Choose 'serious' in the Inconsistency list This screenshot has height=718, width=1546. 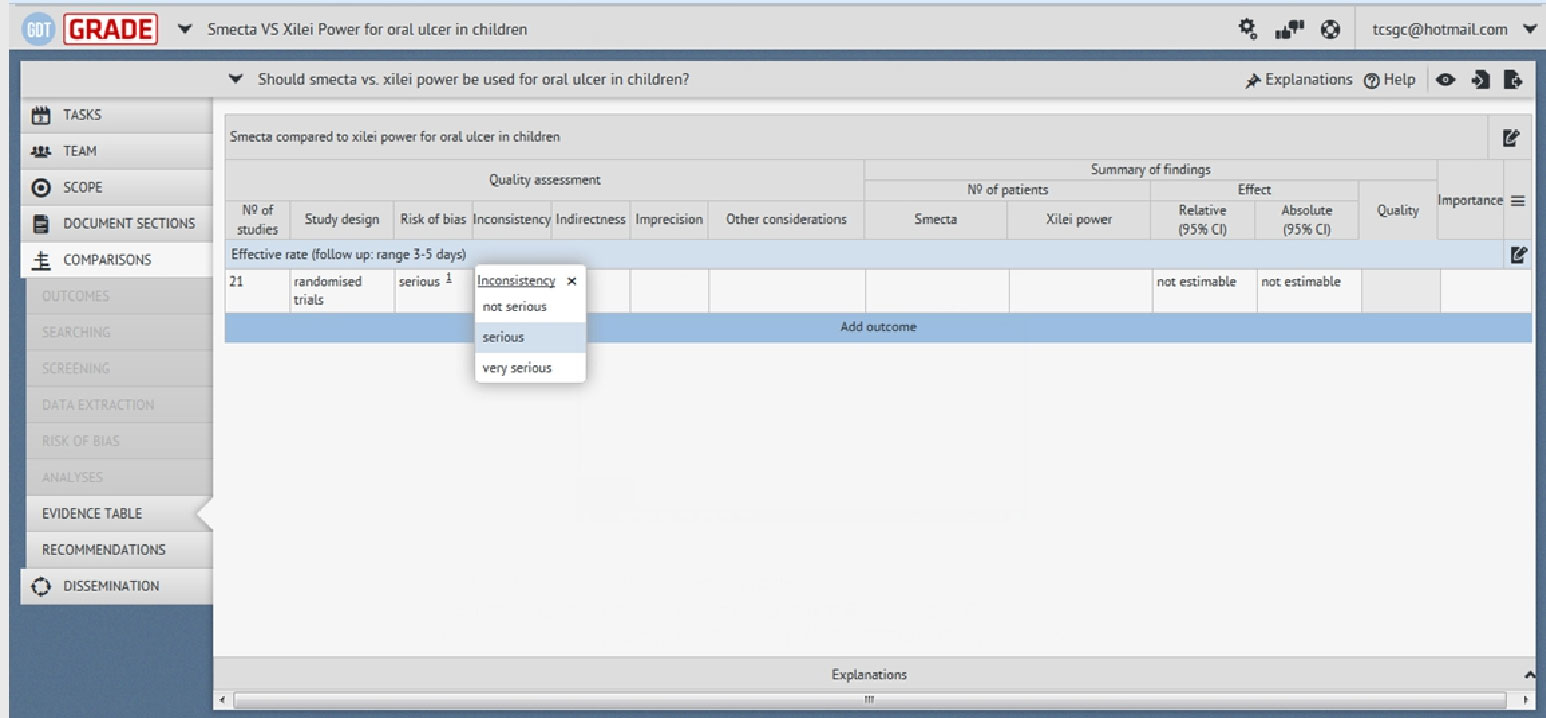pyautogui.click(x=530, y=337)
